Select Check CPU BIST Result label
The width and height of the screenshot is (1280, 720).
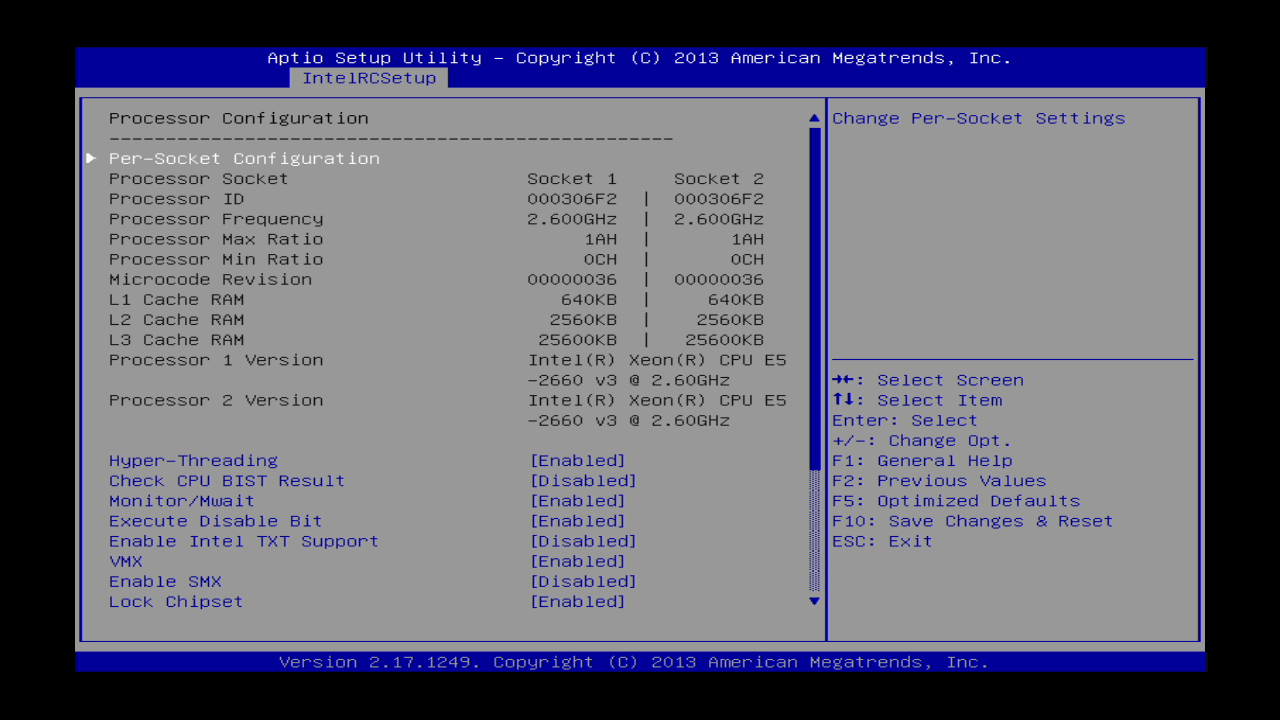tap(227, 481)
